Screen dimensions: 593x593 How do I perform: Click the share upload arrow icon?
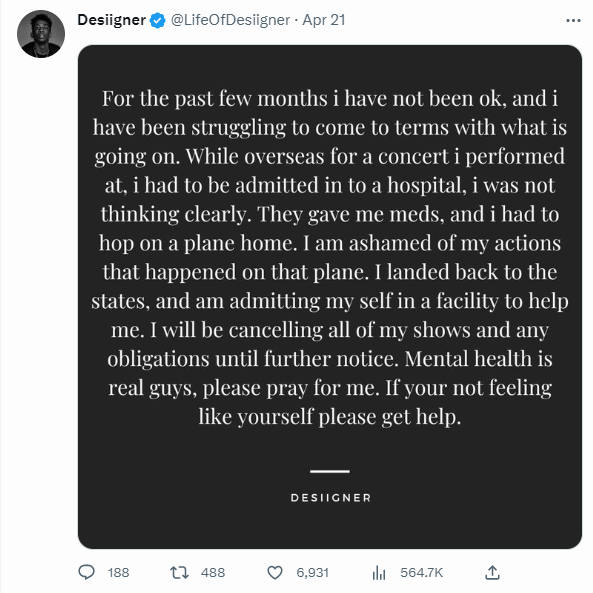pyautogui.click(x=492, y=572)
